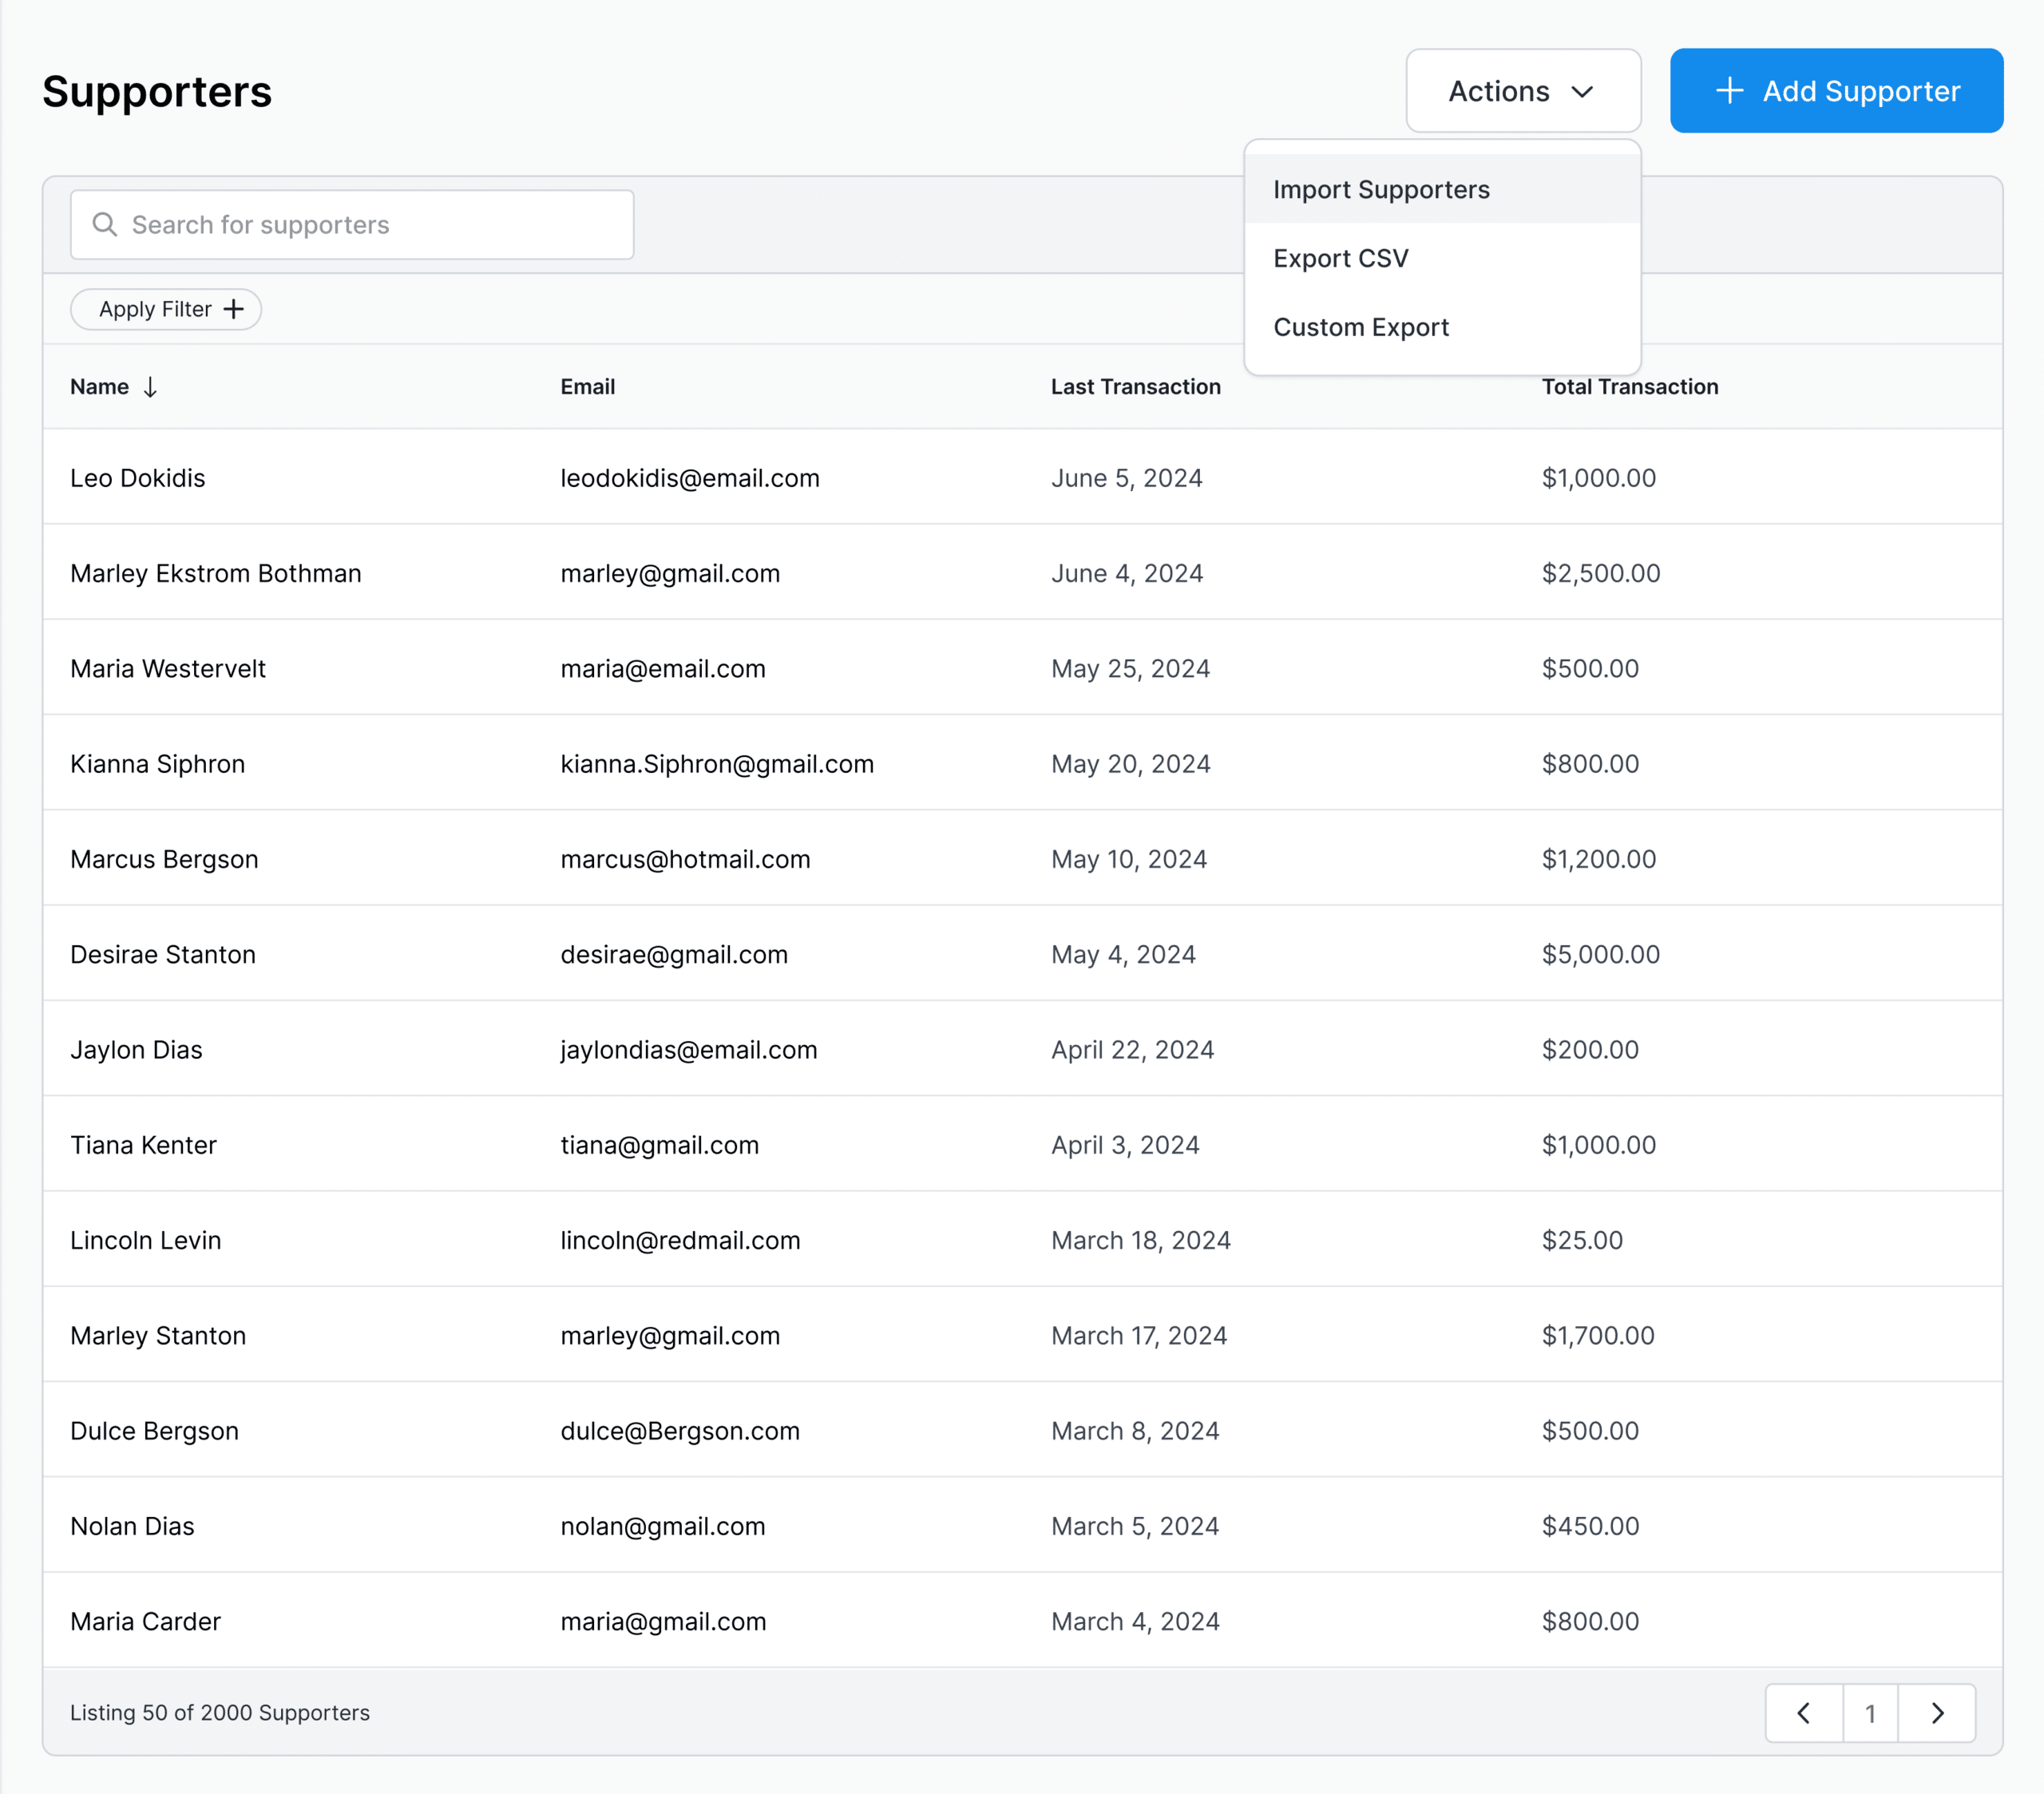The width and height of the screenshot is (2044, 1794).
Task: Click the search magnifier icon
Action: pos(104,224)
